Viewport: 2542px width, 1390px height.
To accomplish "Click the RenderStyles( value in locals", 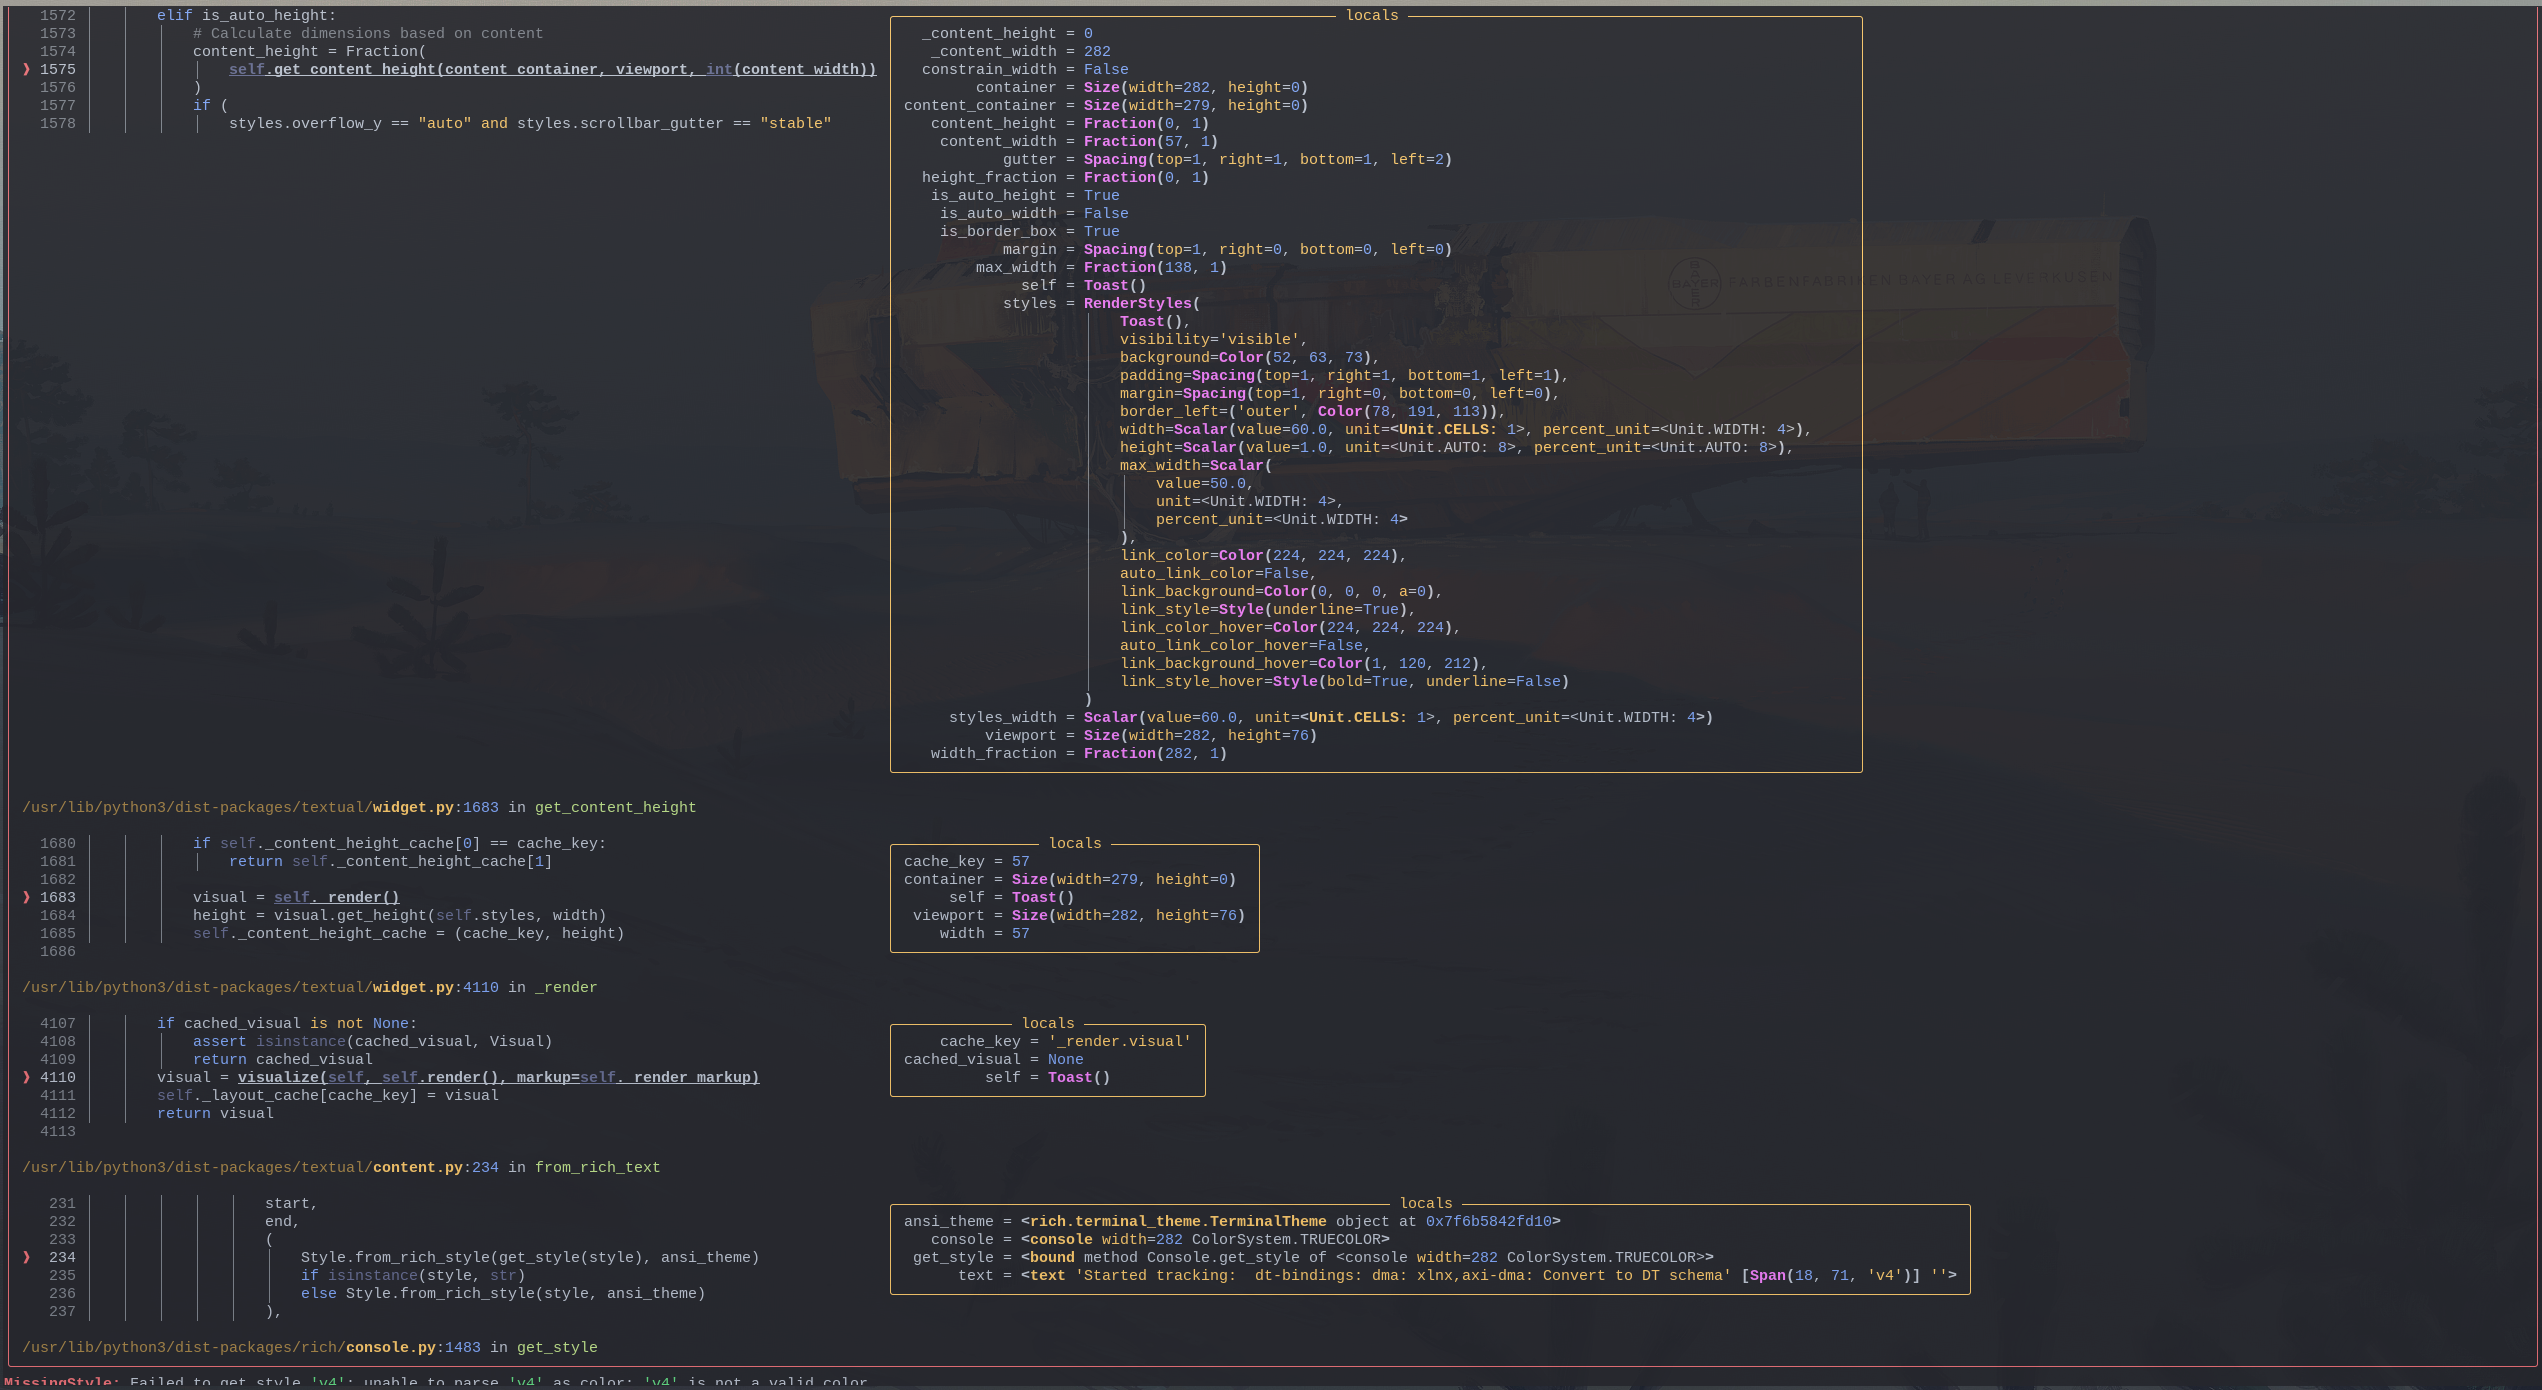I will pyautogui.click(x=1141, y=304).
